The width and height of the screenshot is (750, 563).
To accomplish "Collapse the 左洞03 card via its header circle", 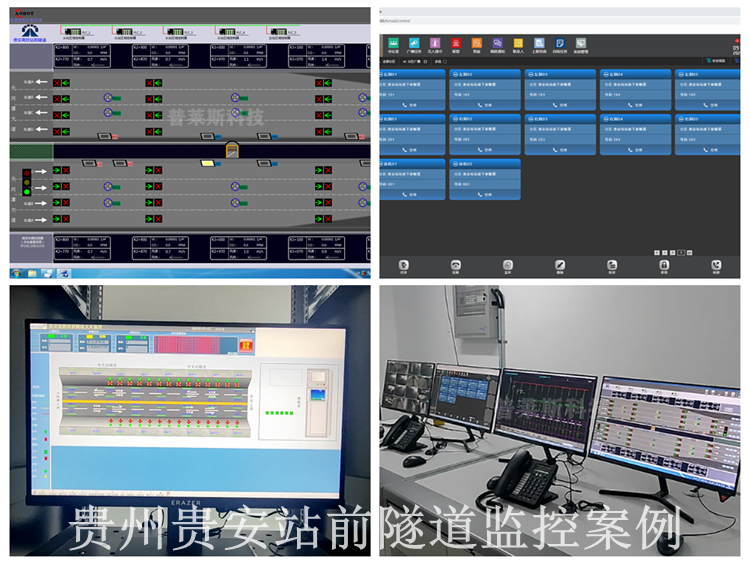I will pos(531,75).
